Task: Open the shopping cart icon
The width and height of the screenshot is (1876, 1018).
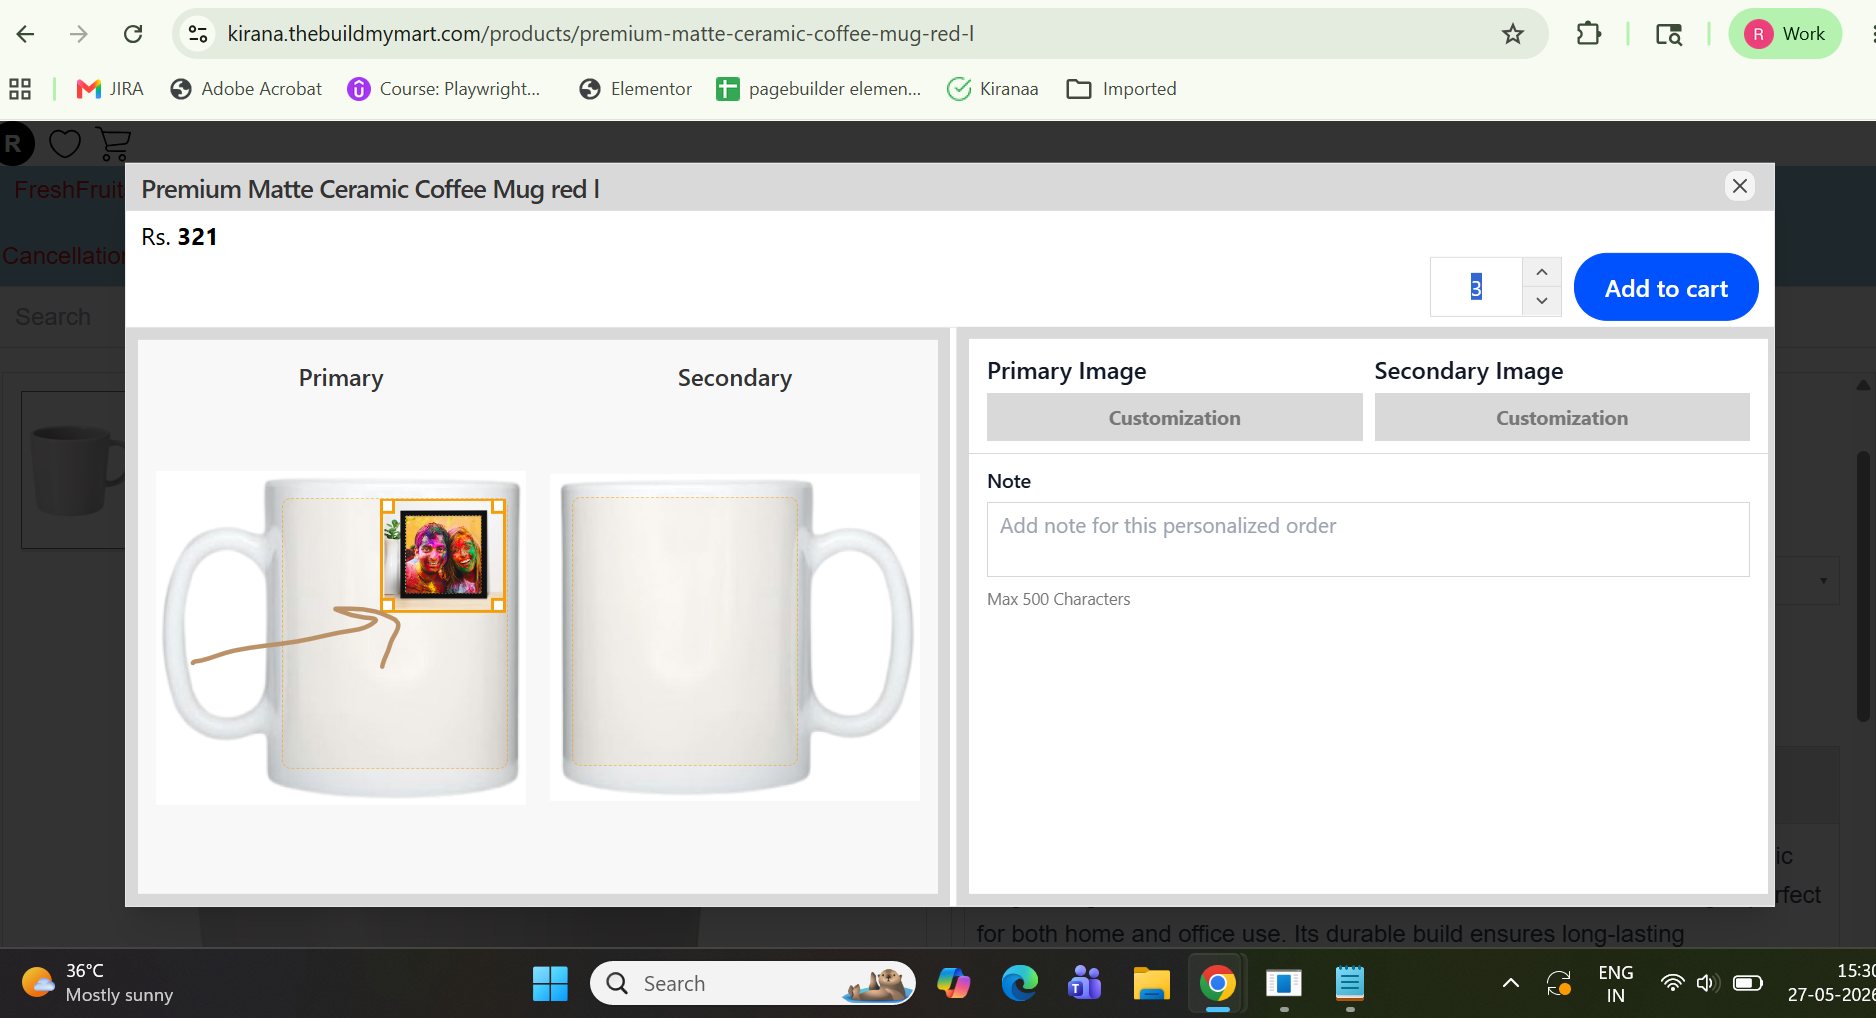Action: [x=114, y=144]
